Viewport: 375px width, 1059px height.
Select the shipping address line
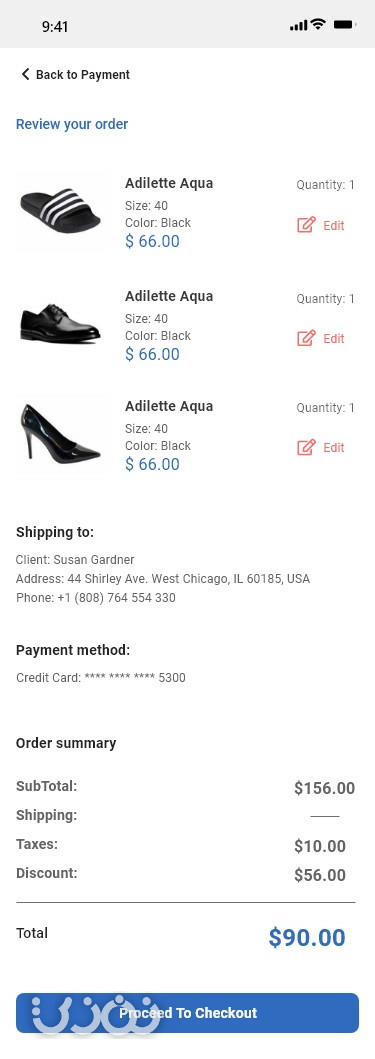pyautogui.click(x=163, y=579)
